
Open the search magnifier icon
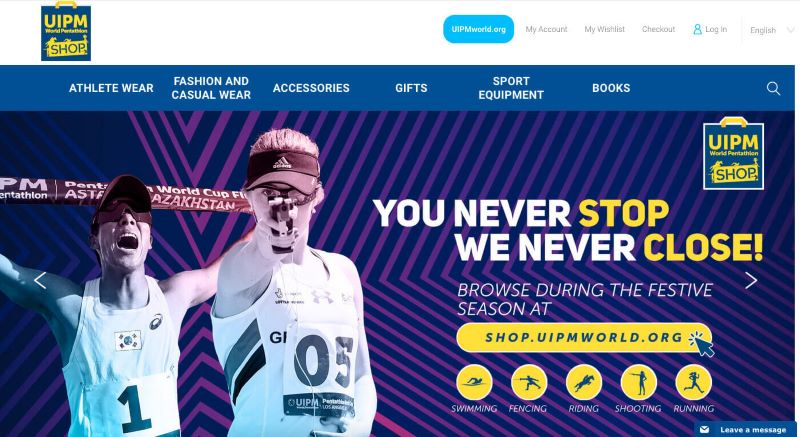773,88
